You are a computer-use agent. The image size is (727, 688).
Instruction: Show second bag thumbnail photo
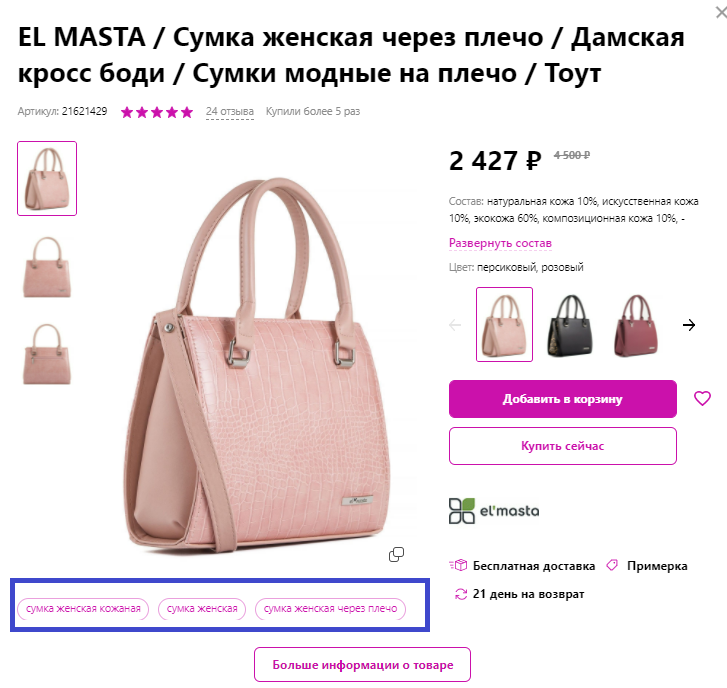click(x=47, y=267)
